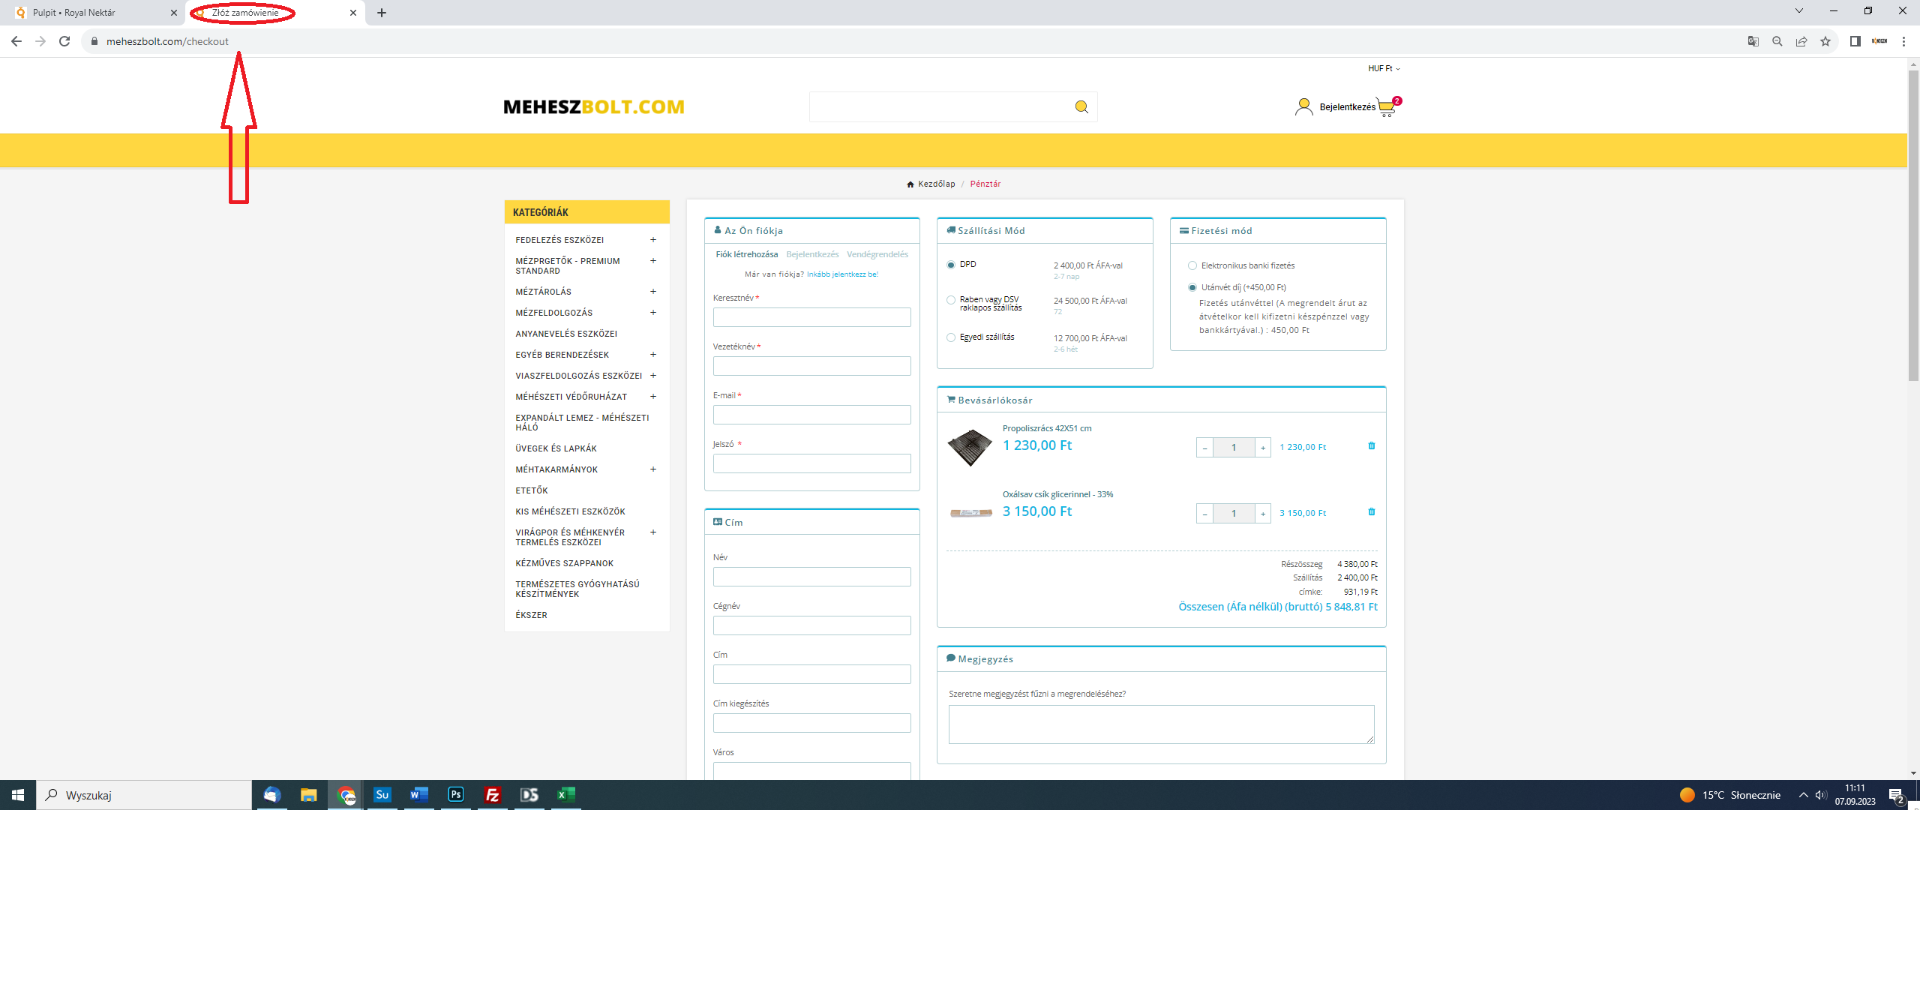
Task: Select the Vendégrendelés tab
Action: point(877,255)
